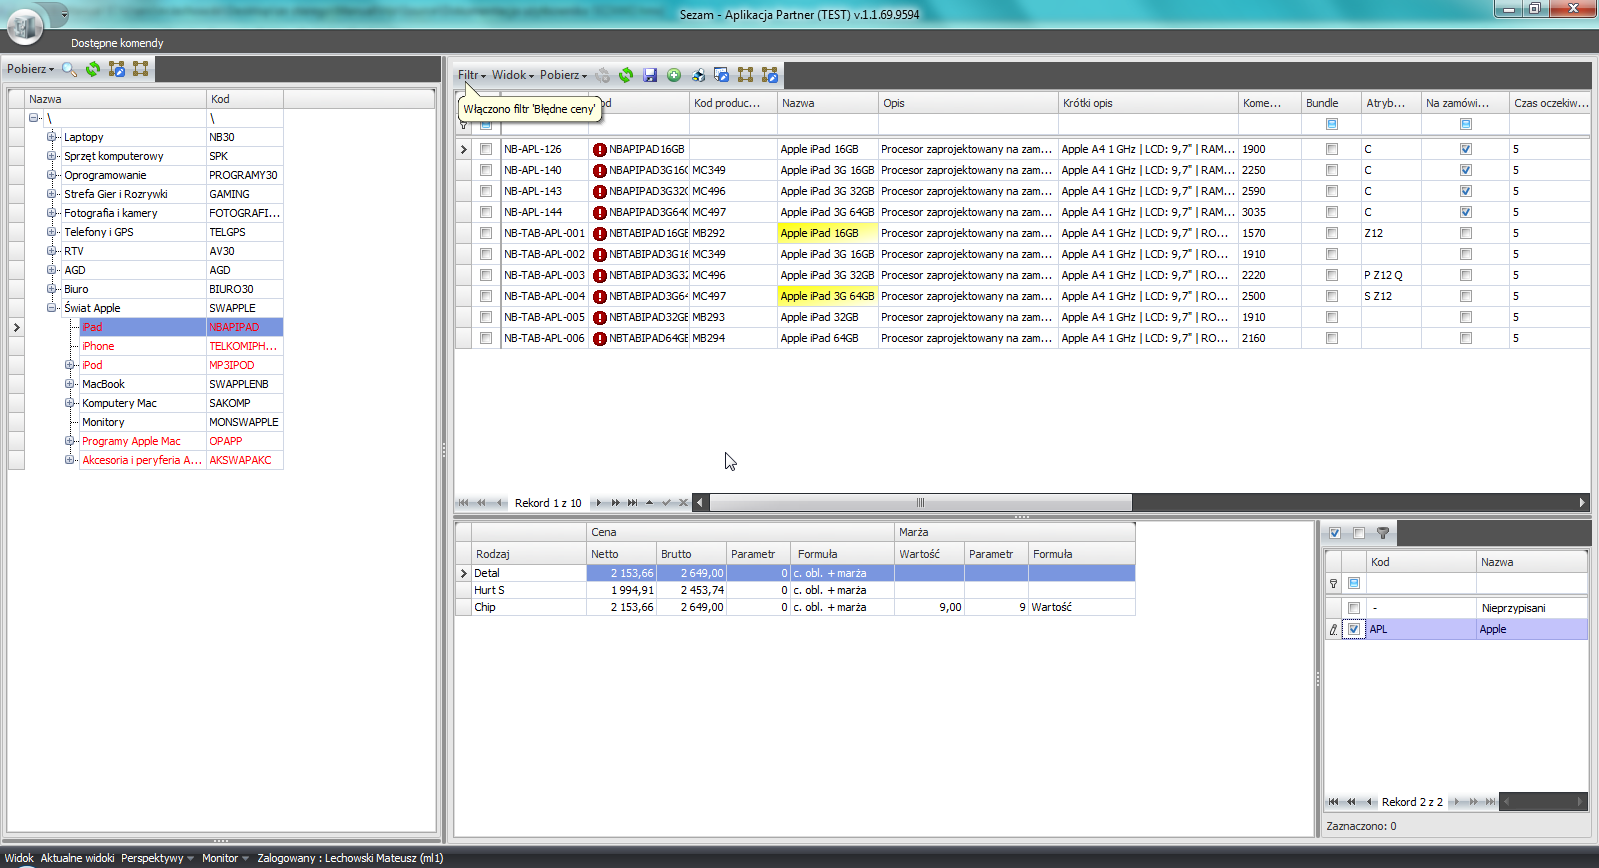Click the highlighted Apple iPad 3G 64GB cell
1599x868 pixels.
pyautogui.click(x=827, y=296)
